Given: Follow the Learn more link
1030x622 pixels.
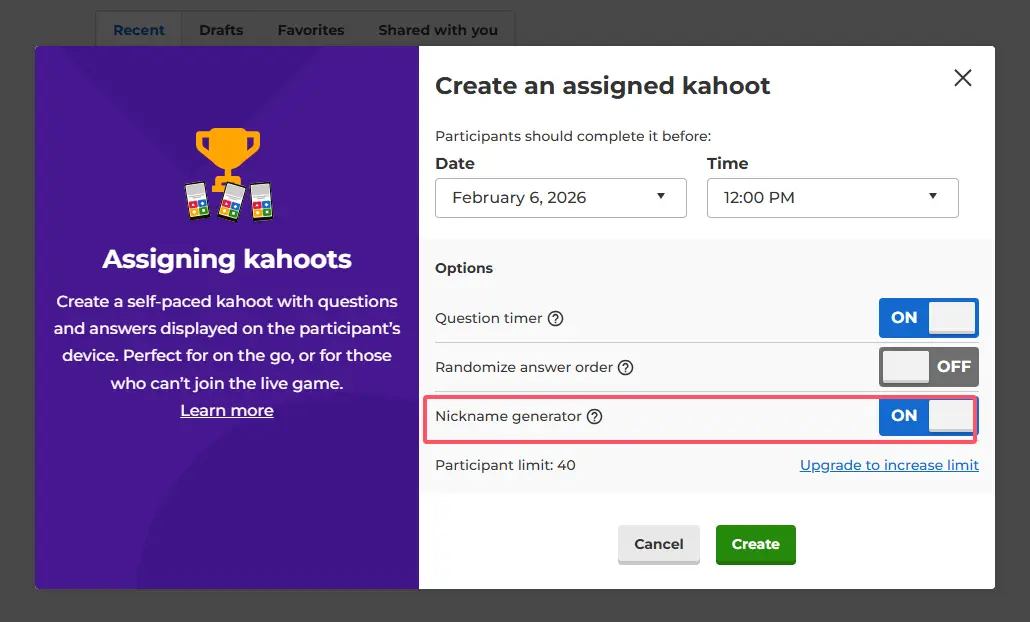Looking at the screenshot, I should coord(227,411).
